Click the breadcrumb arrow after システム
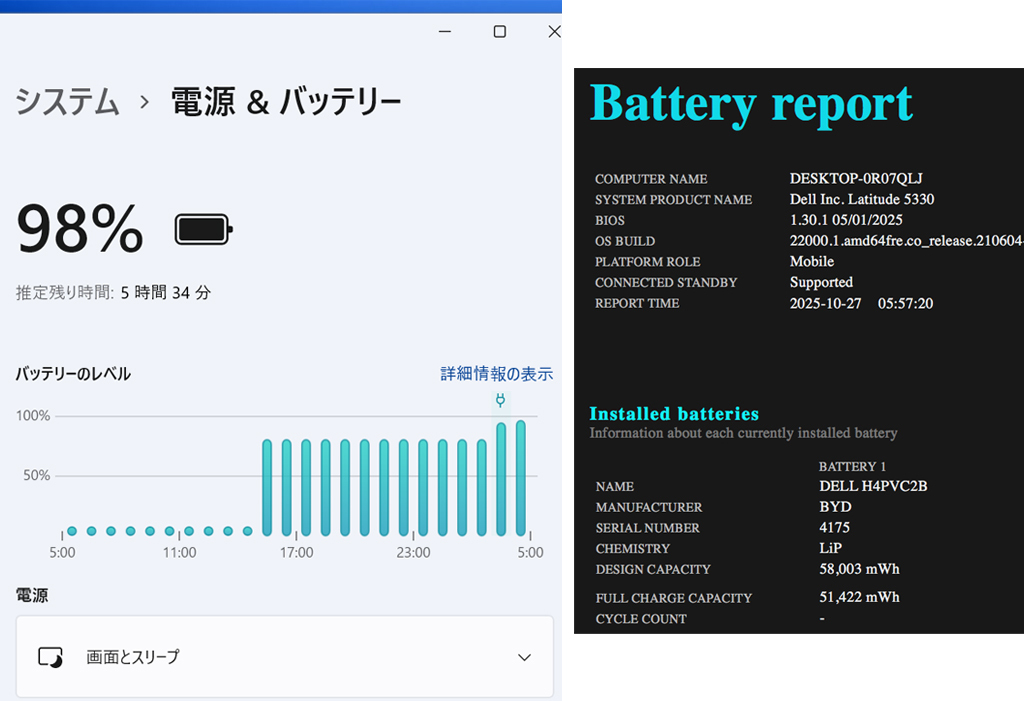This screenshot has height=701, width=1024. [x=145, y=102]
